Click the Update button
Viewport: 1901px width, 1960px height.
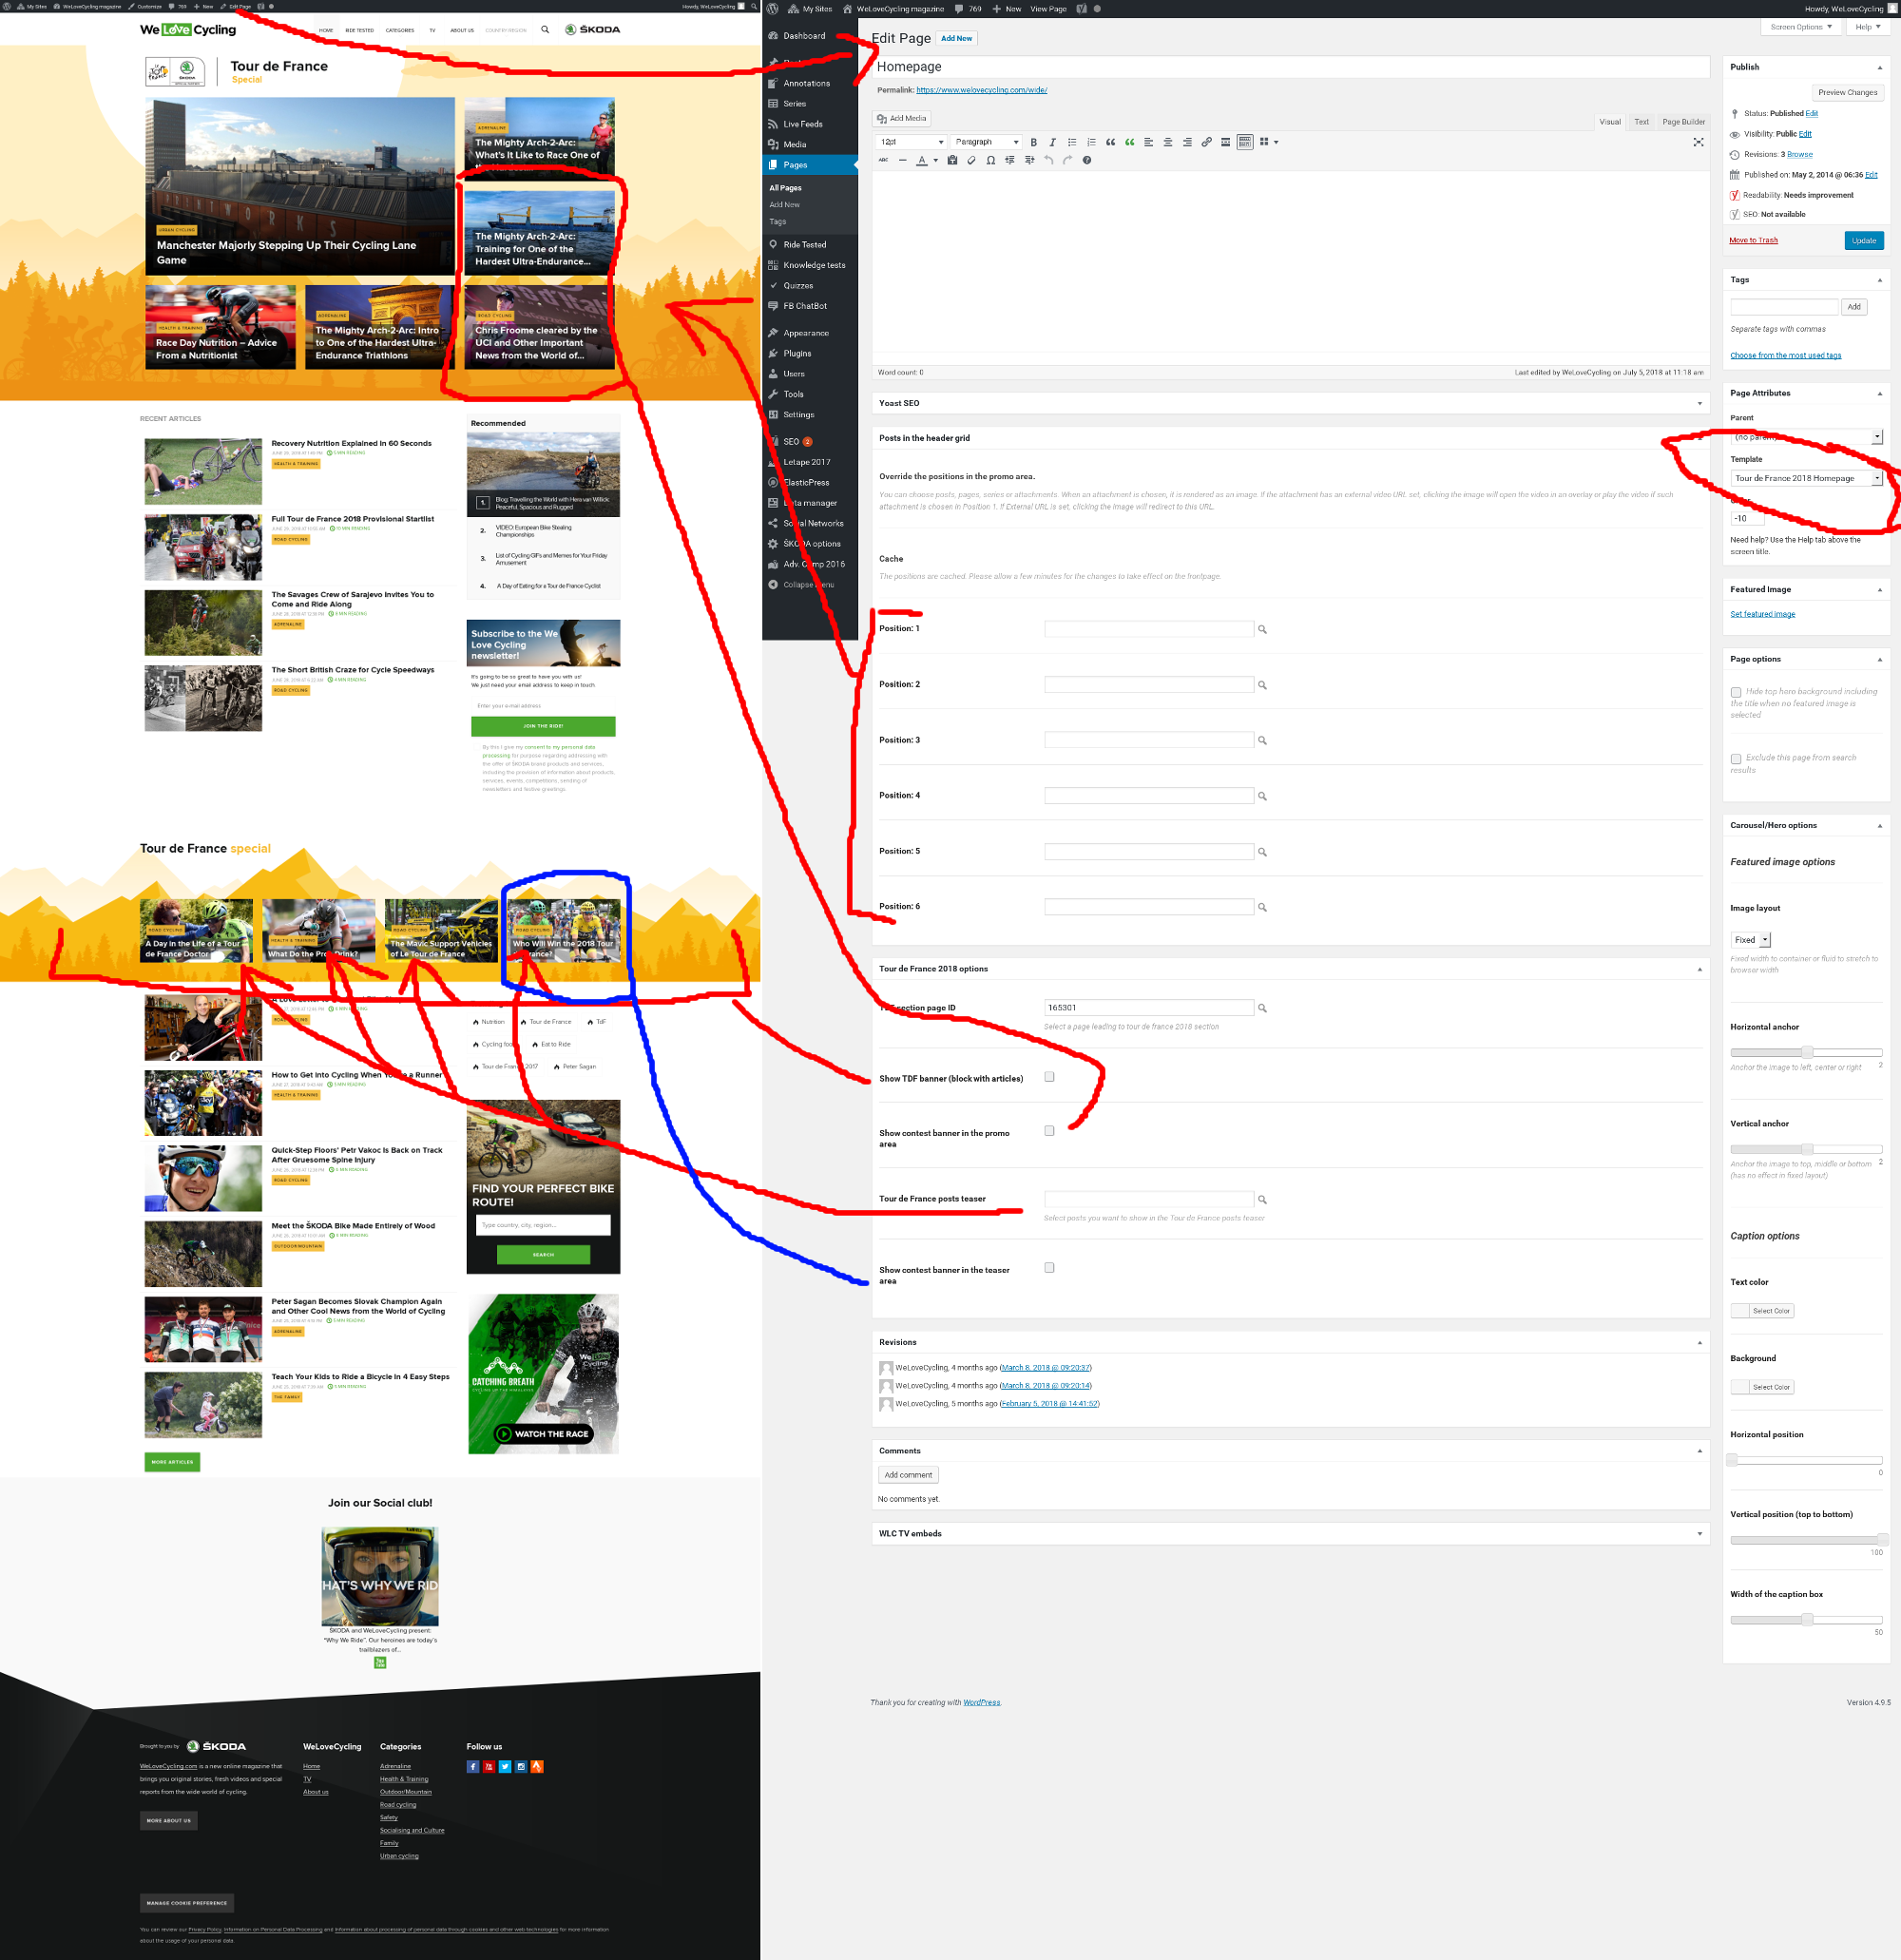coord(1863,240)
